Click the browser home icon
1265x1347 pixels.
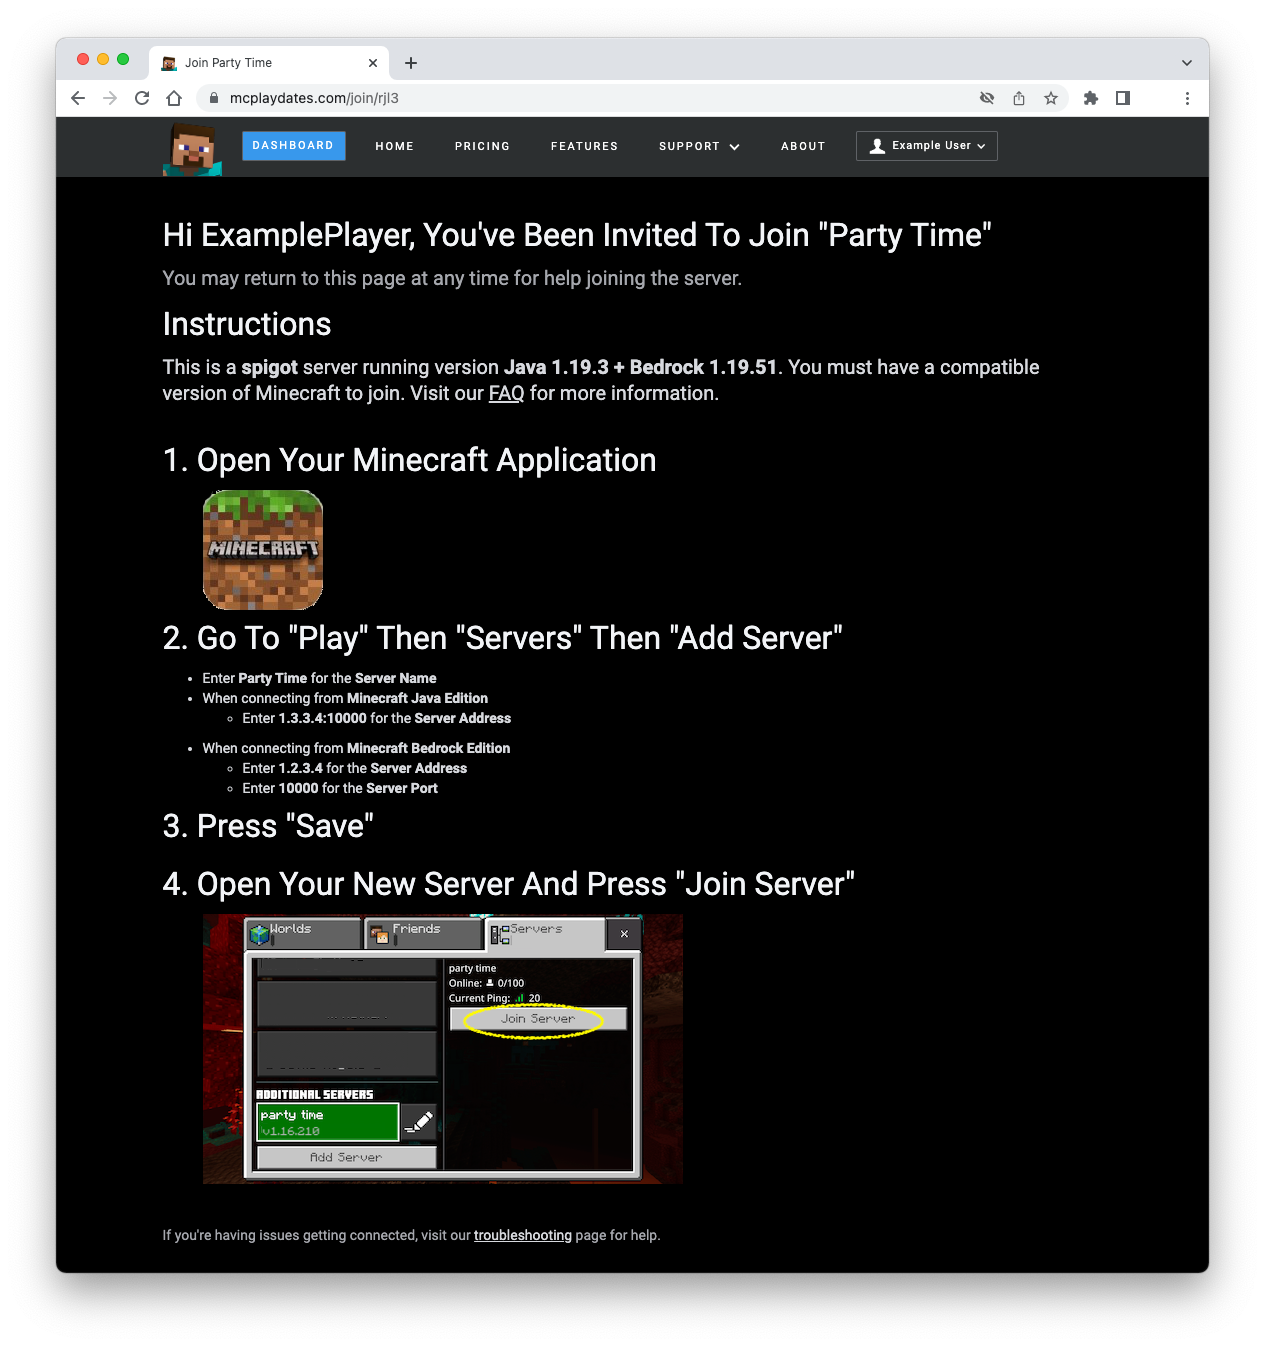(174, 98)
